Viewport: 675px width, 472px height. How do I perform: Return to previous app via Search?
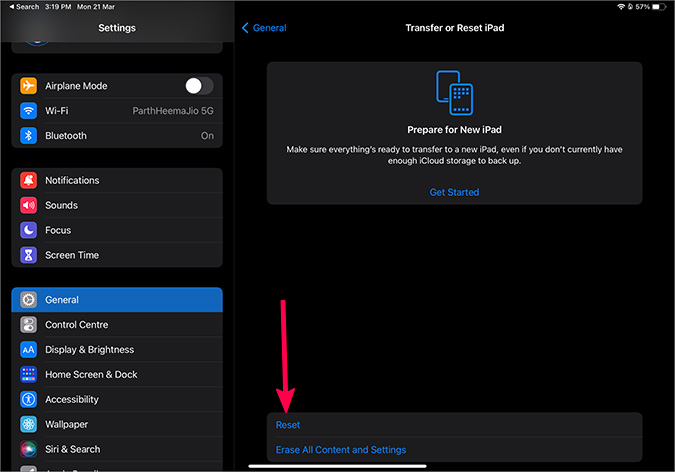pyautogui.click(x=24, y=7)
